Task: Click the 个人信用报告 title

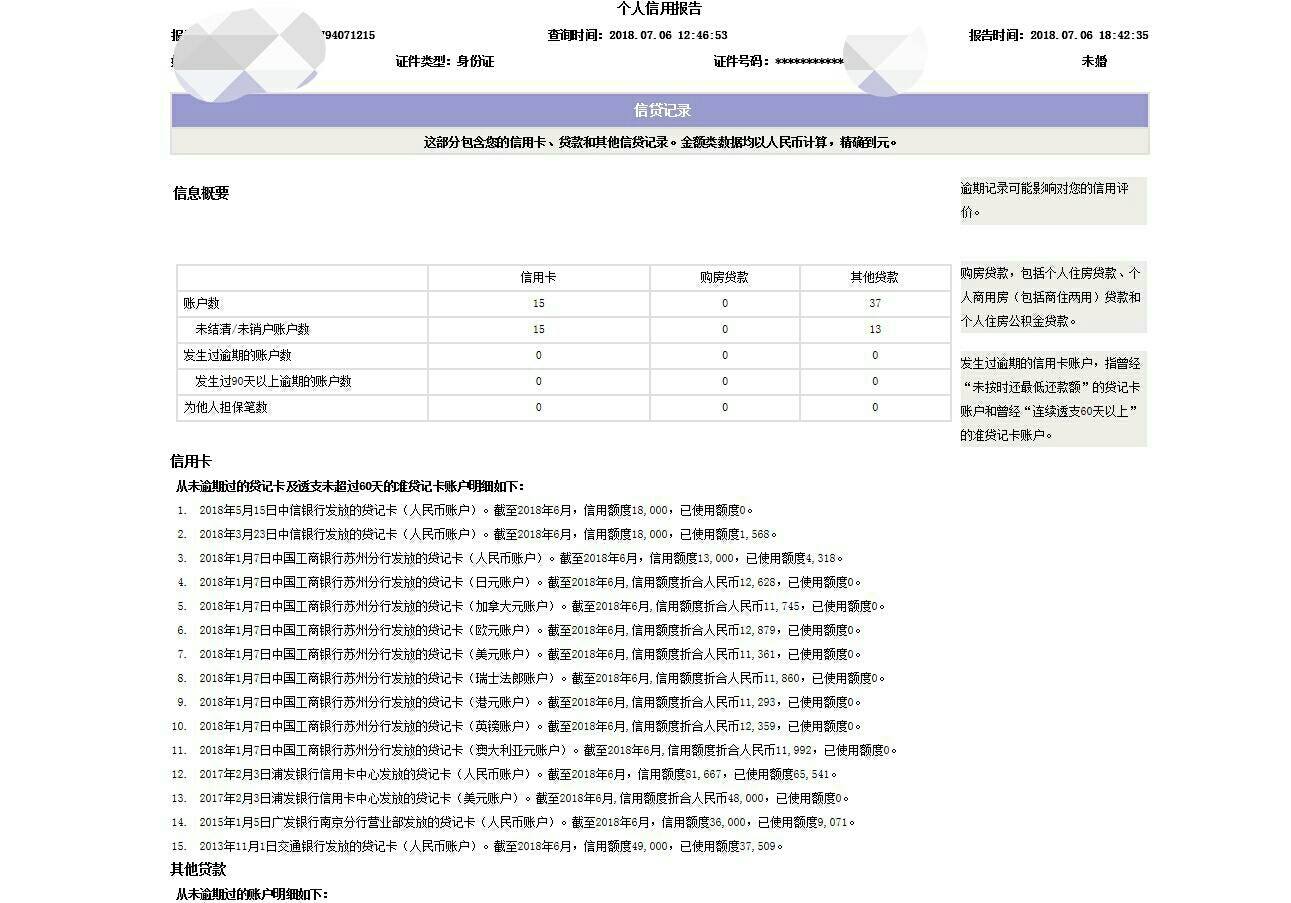Action: click(x=659, y=9)
